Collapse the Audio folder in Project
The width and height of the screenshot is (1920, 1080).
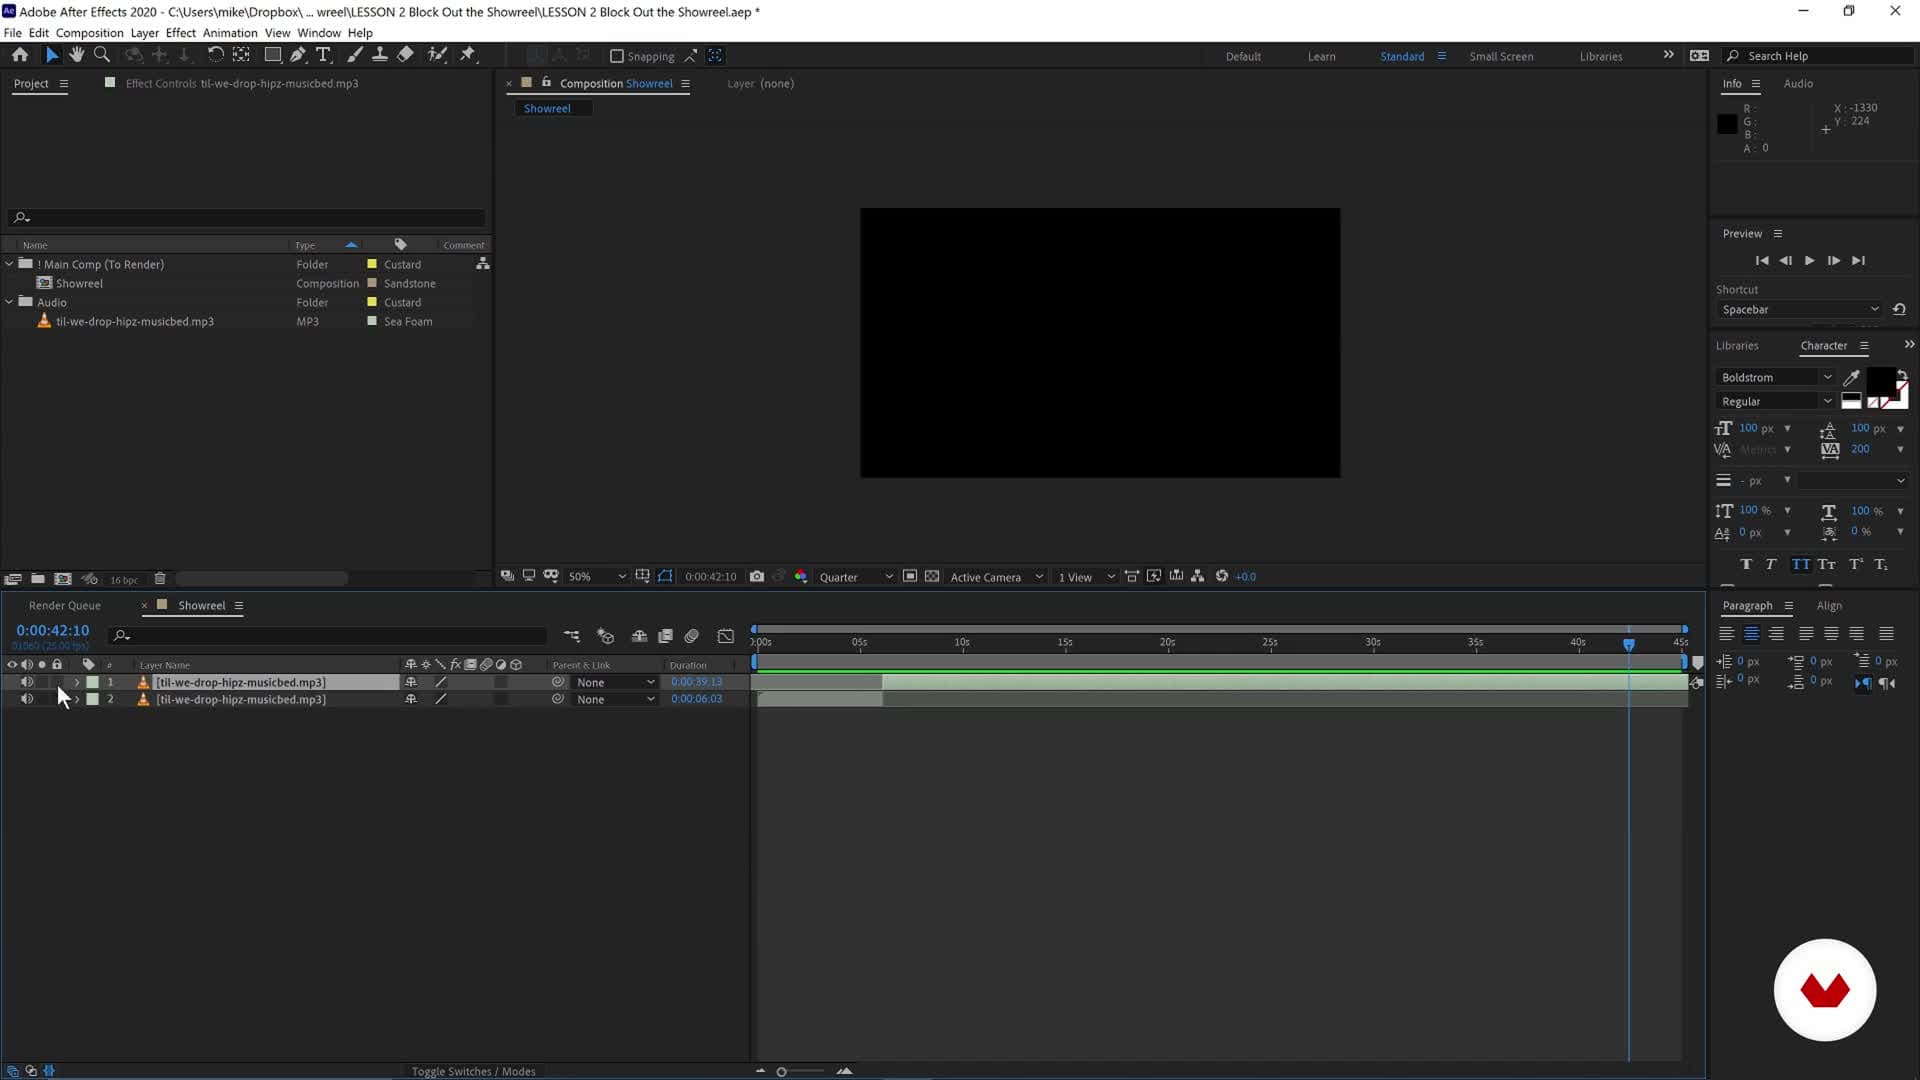pyautogui.click(x=10, y=302)
